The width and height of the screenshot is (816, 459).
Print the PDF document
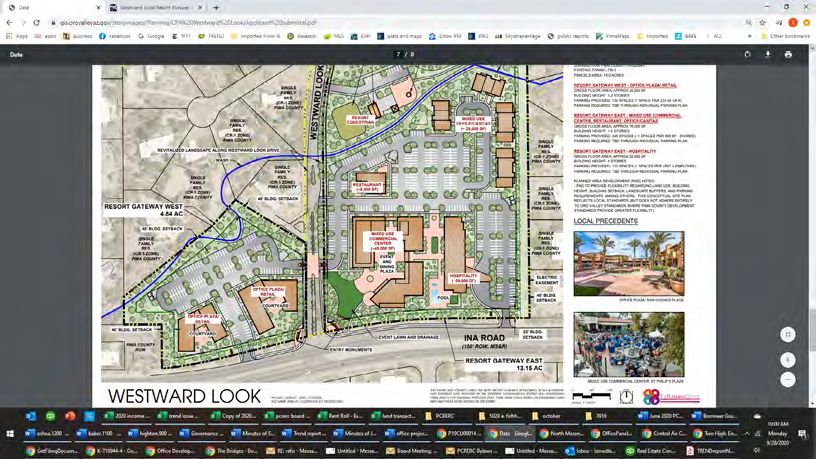pos(788,54)
